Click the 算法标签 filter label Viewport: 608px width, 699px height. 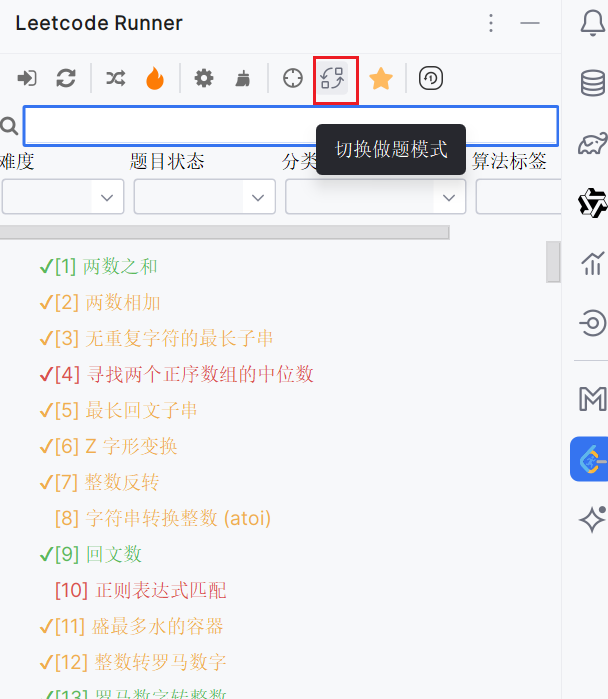click(x=509, y=161)
